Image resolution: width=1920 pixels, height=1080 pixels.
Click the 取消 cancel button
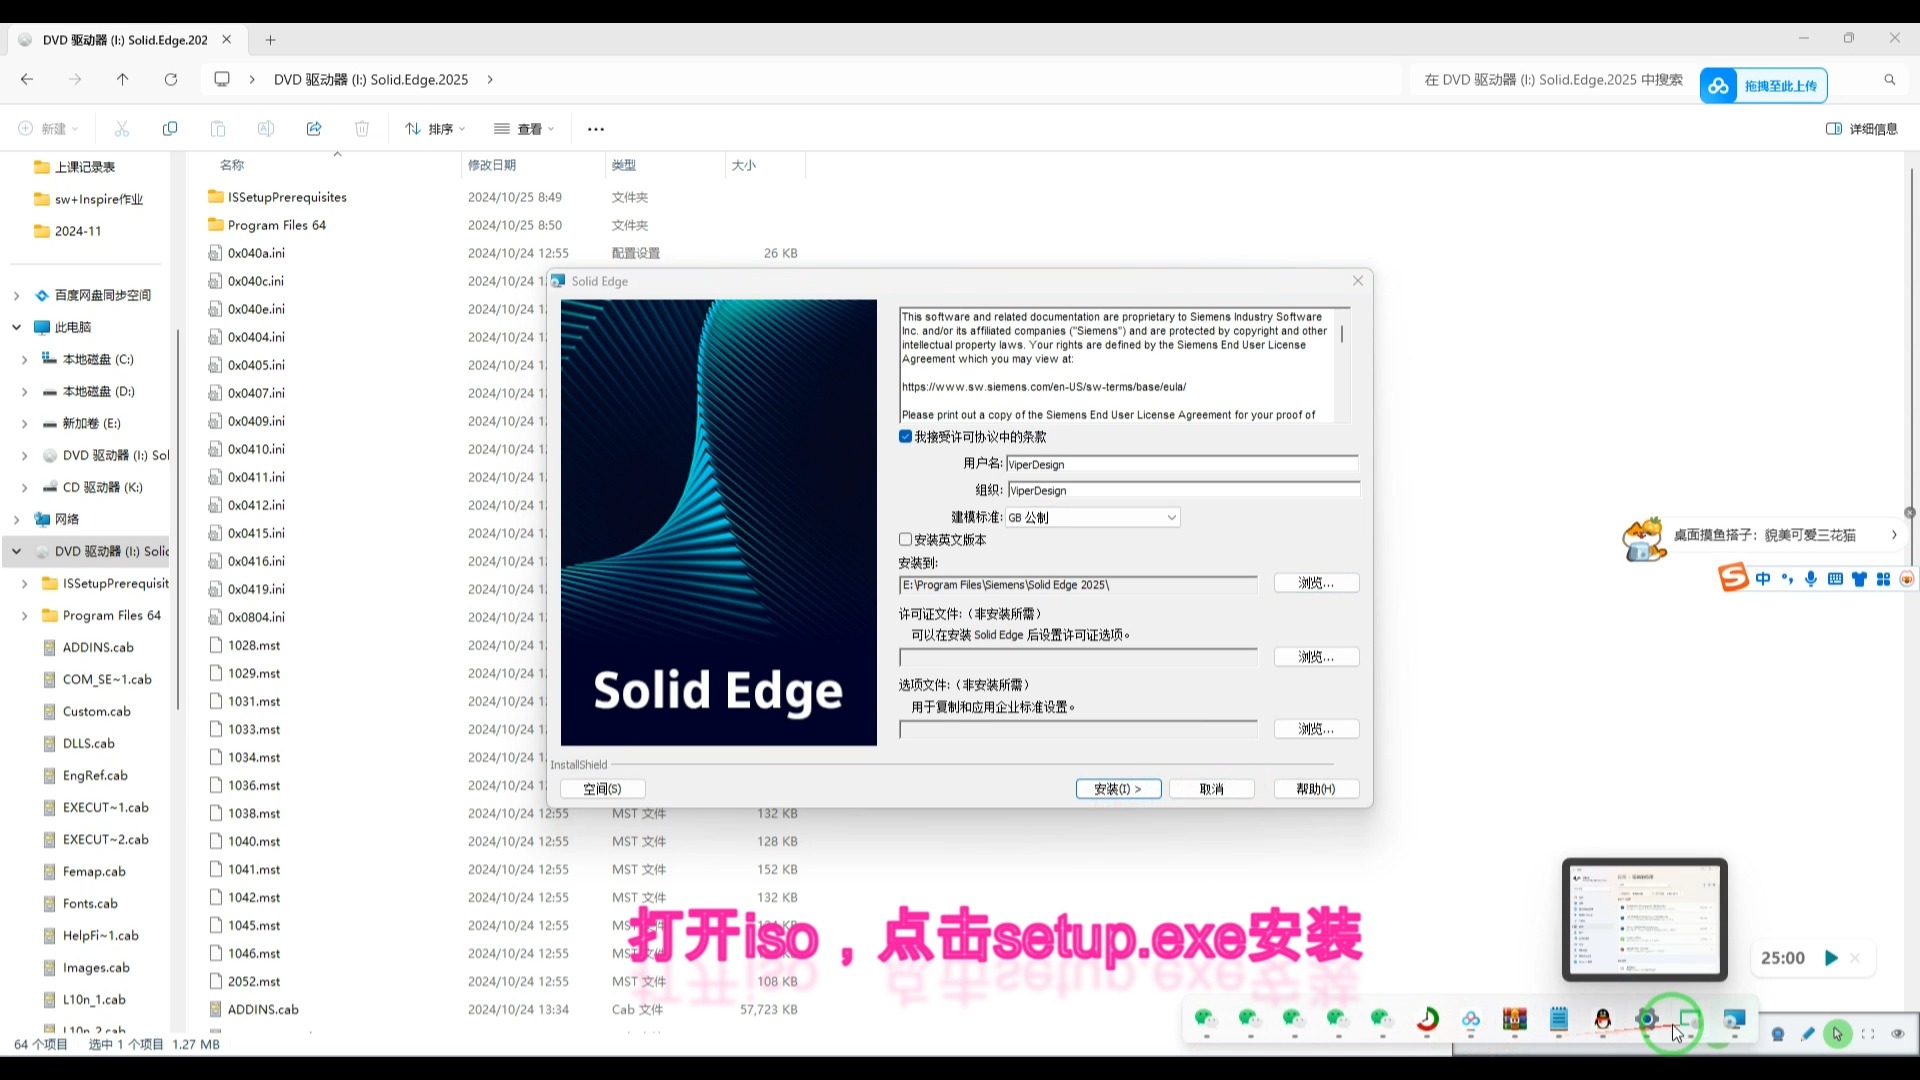pos(1212,789)
